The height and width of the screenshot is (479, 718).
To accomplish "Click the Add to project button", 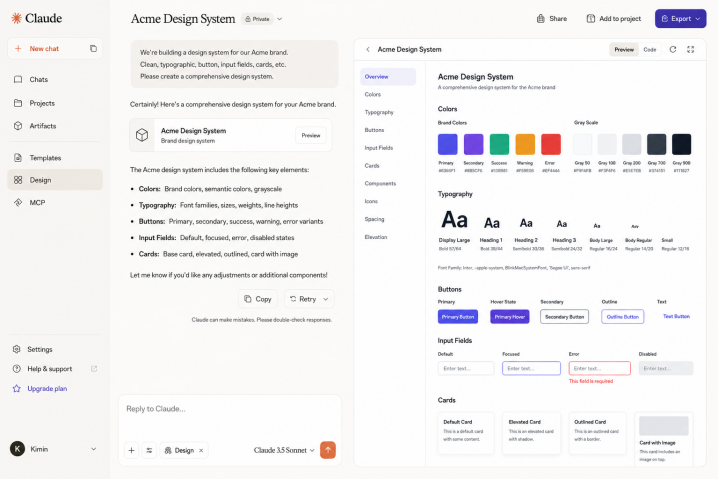I will (x=614, y=19).
